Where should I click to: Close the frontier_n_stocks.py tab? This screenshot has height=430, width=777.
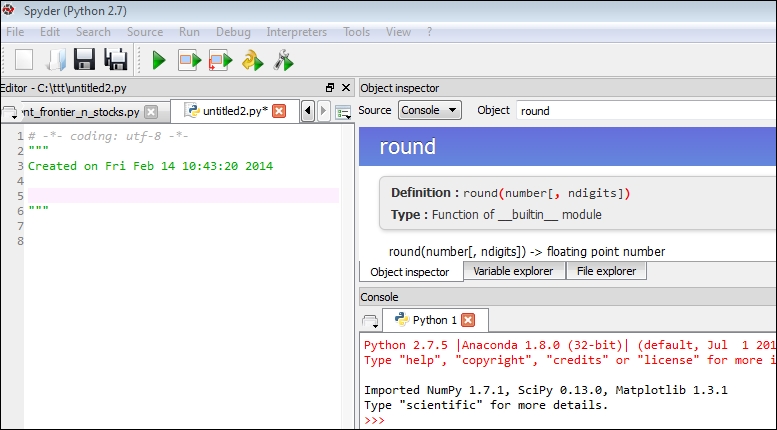tap(151, 112)
